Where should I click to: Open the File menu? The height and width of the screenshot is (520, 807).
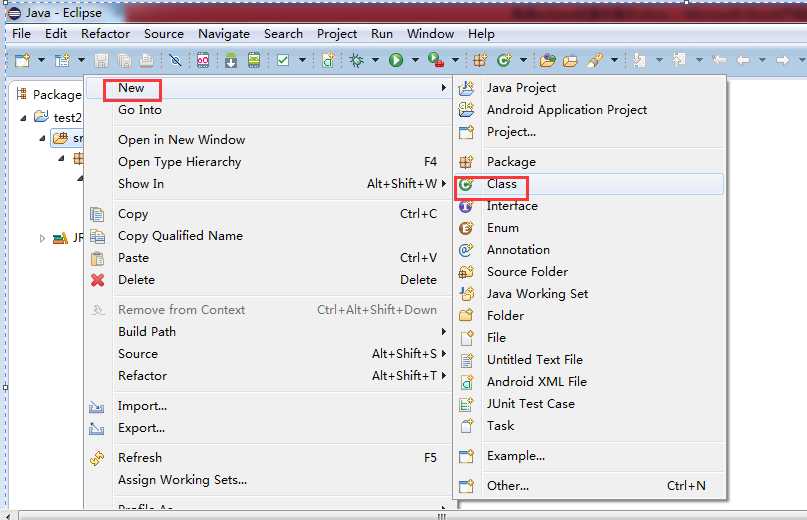point(22,33)
